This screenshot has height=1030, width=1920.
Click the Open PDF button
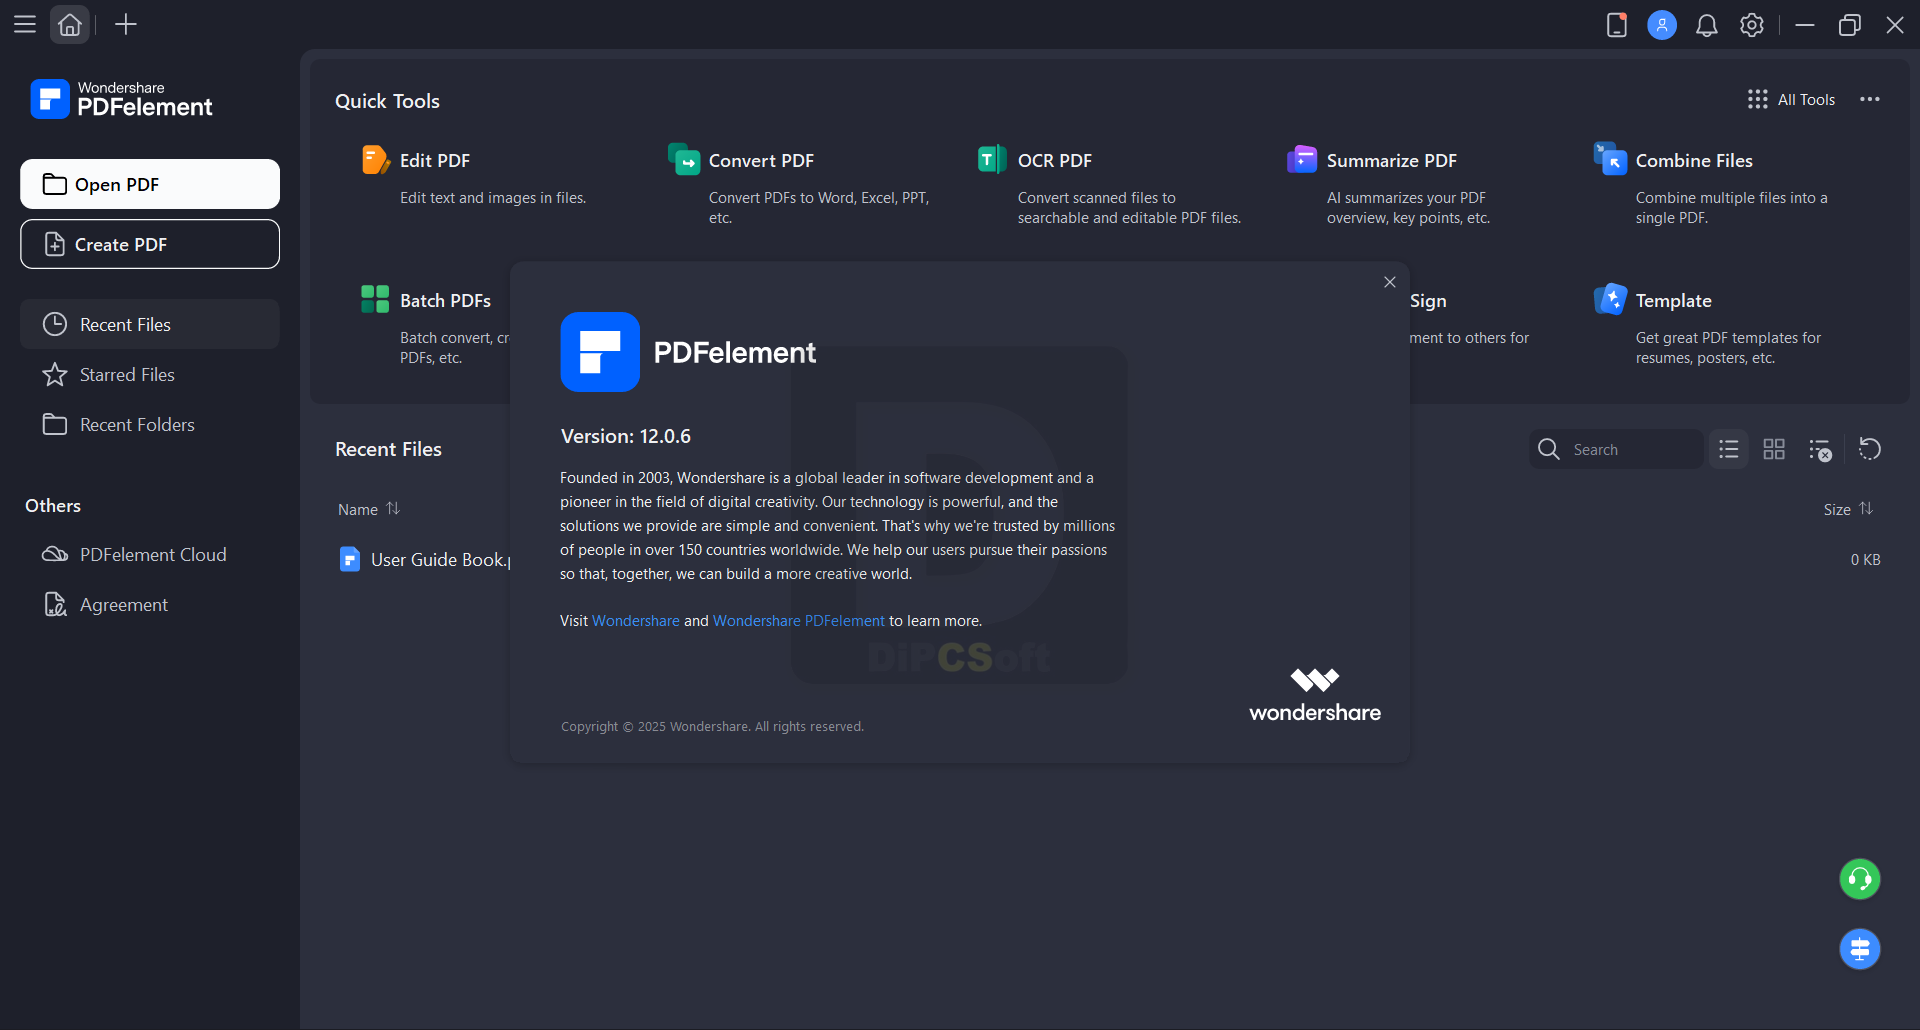click(x=150, y=184)
